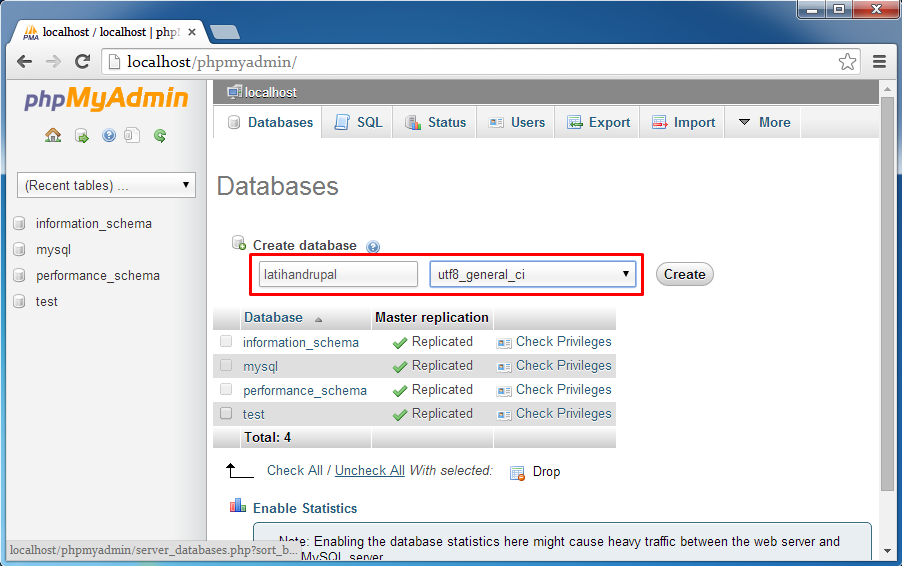Select information_schema in the sidebar
Screen dimensions: 902x566
pyautogui.click(x=94, y=224)
